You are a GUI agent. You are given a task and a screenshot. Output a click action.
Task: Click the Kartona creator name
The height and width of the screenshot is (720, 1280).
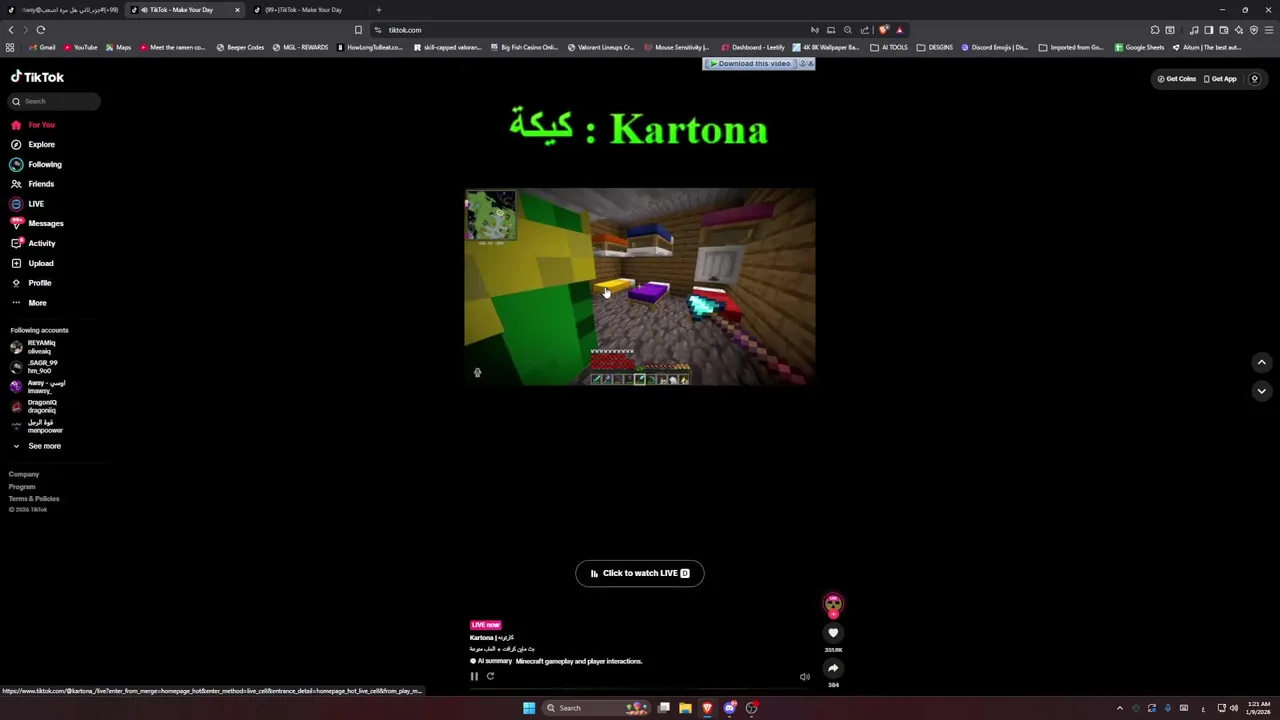point(491,637)
